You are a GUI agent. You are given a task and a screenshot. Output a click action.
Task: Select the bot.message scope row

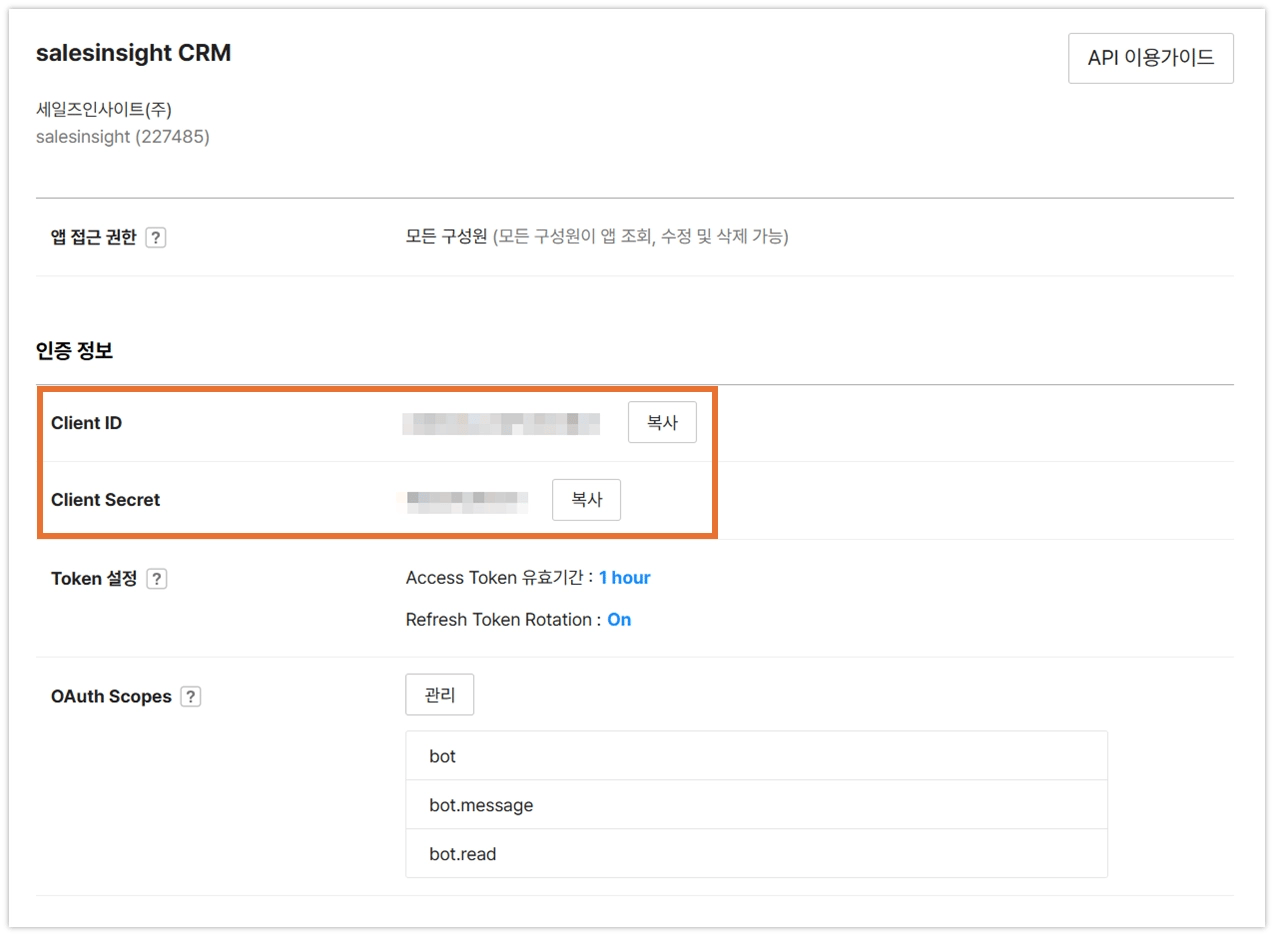(x=756, y=805)
